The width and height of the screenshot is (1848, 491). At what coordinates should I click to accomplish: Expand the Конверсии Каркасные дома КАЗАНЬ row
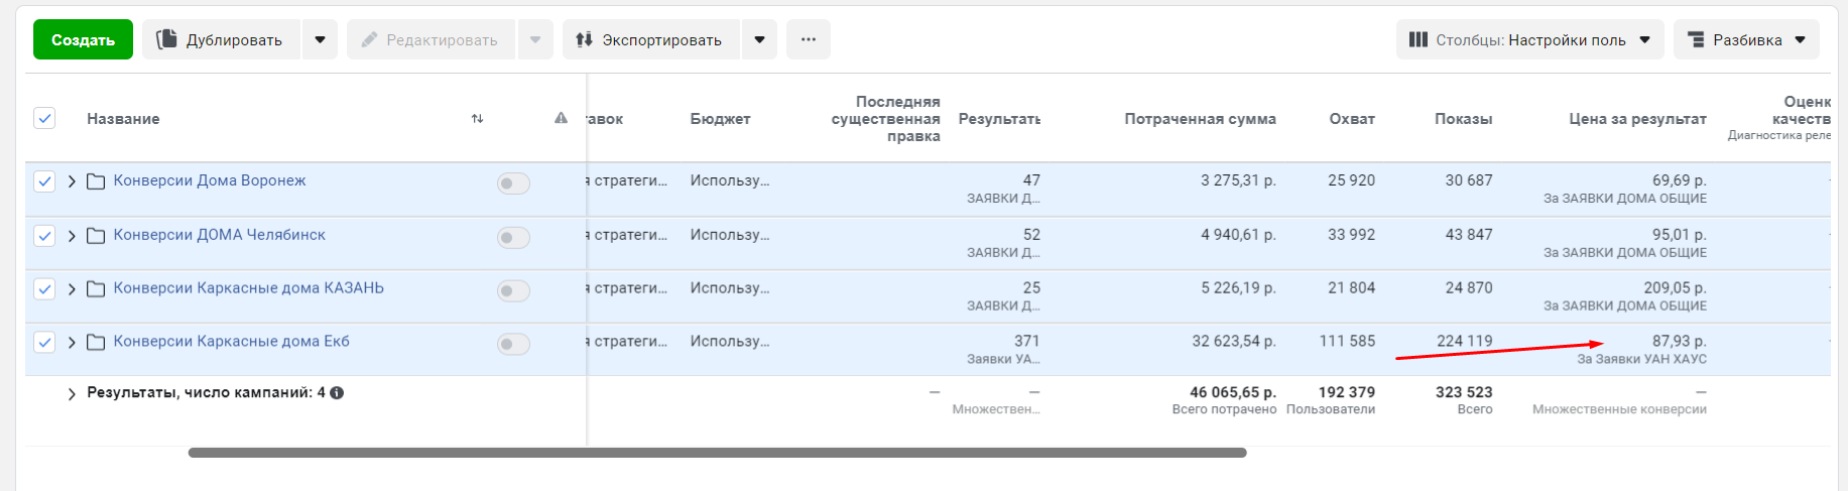(x=71, y=289)
